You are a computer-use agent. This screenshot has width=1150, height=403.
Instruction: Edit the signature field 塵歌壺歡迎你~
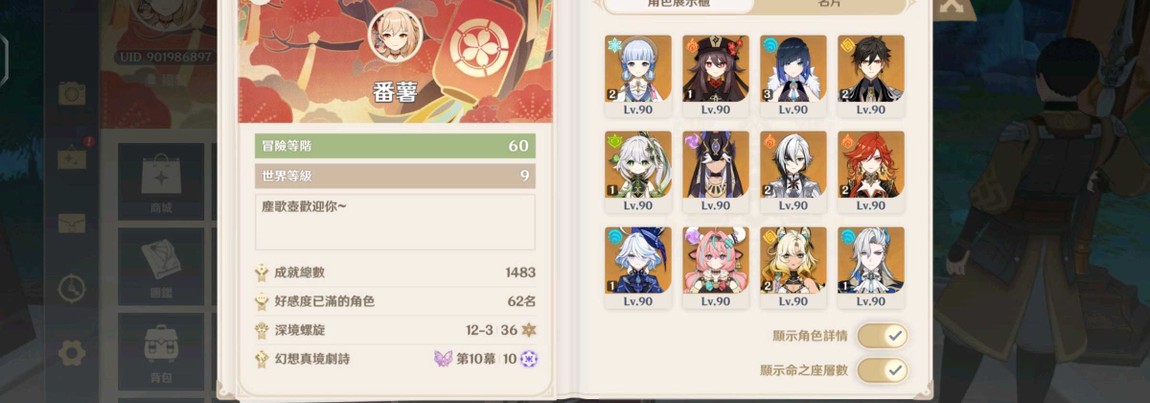tap(395, 222)
